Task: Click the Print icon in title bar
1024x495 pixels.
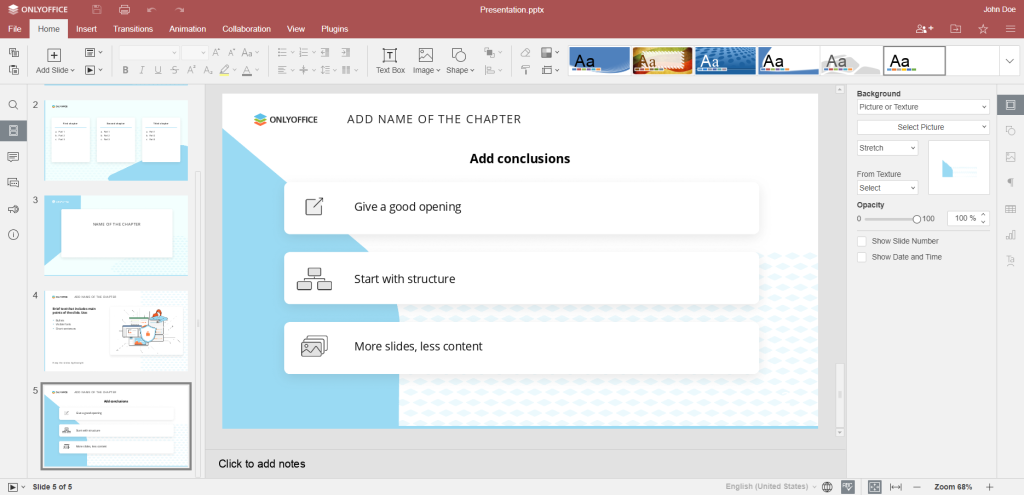Action: pyautogui.click(x=125, y=10)
